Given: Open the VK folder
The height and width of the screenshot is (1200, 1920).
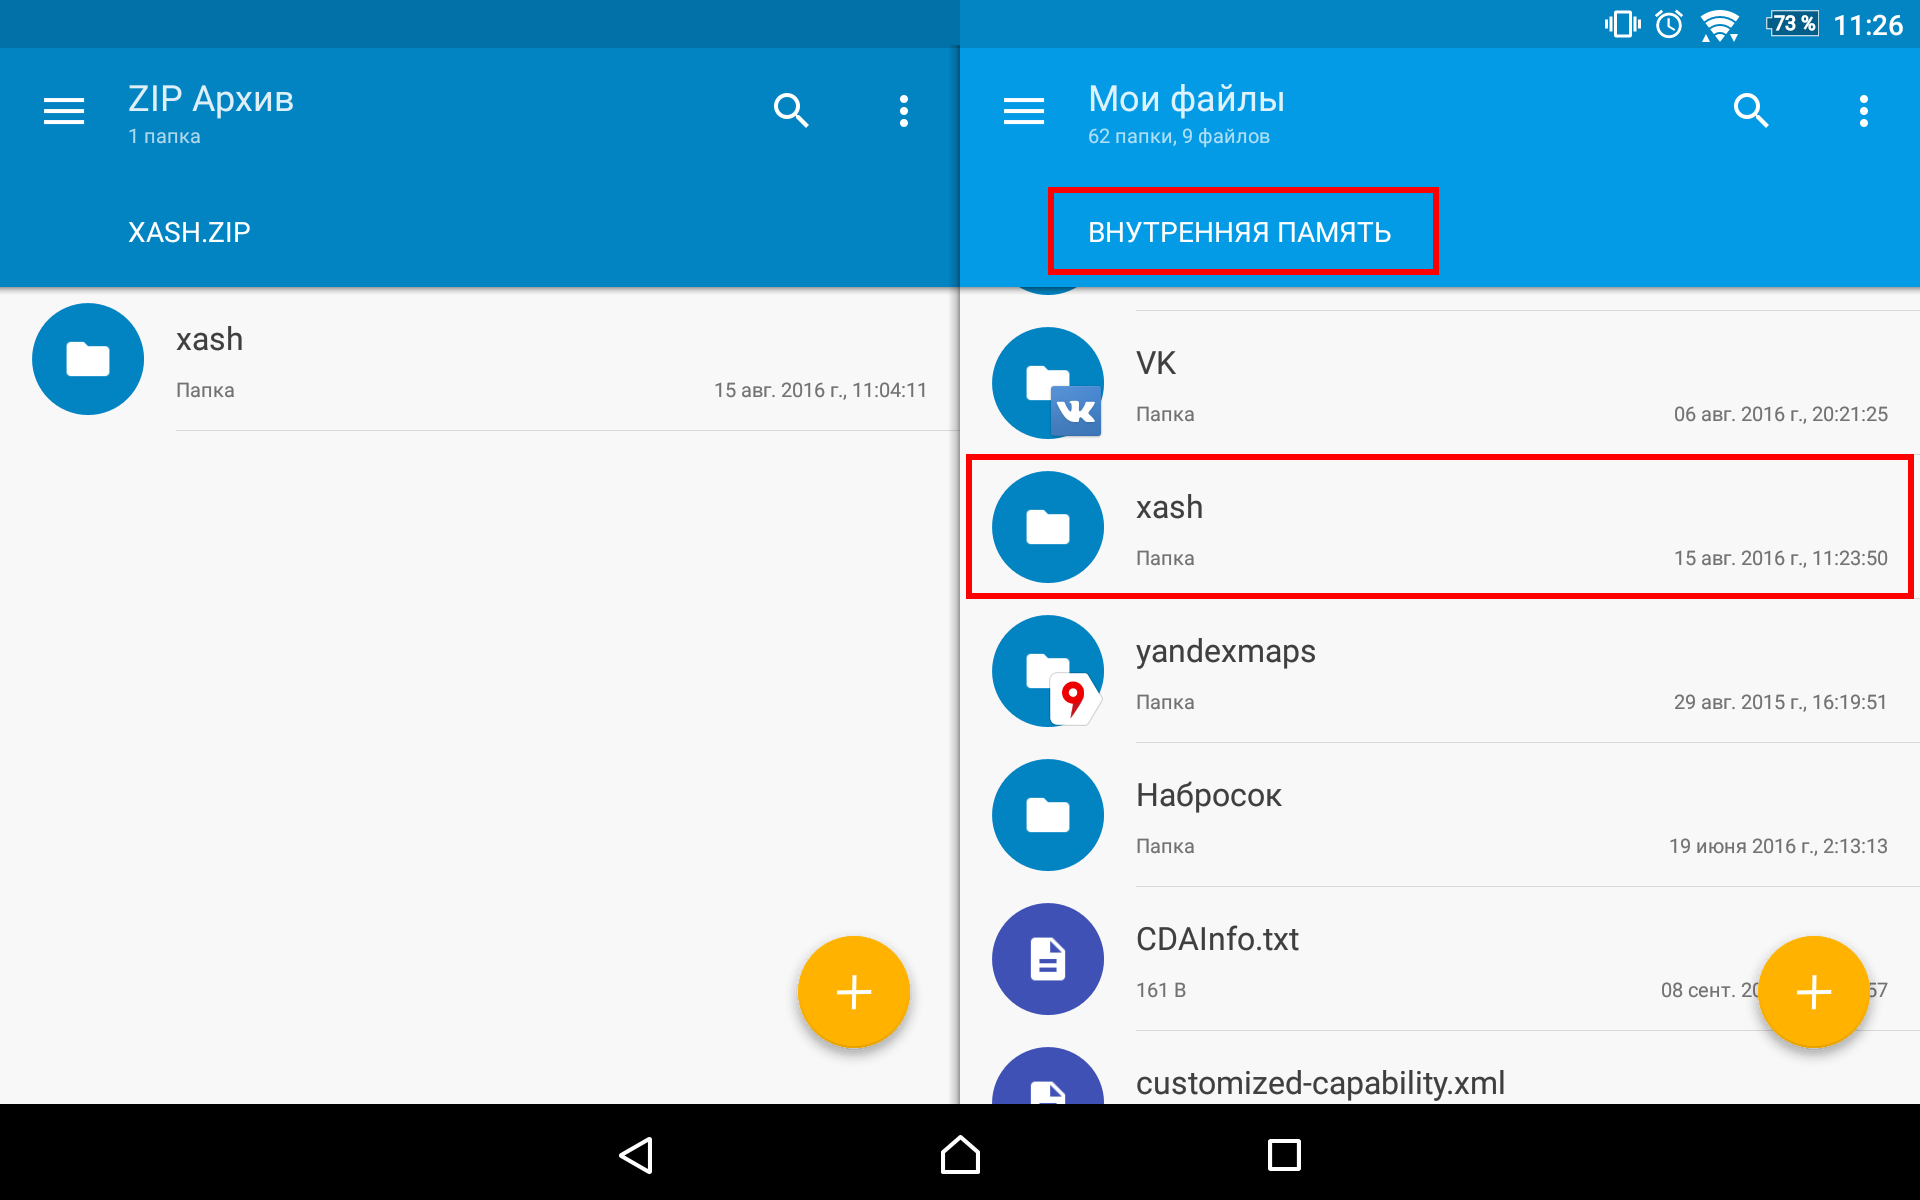Looking at the screenshot, I should (1440, 384).
